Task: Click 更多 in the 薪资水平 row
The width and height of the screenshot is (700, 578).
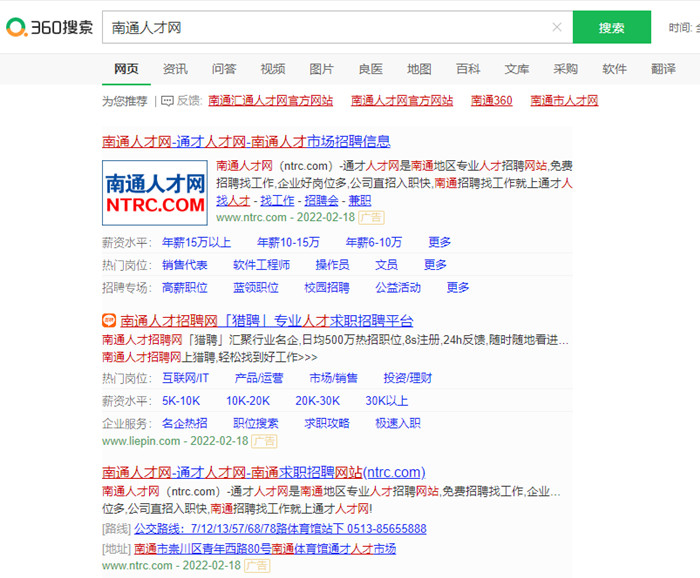Action: click(x=440, y=242)
